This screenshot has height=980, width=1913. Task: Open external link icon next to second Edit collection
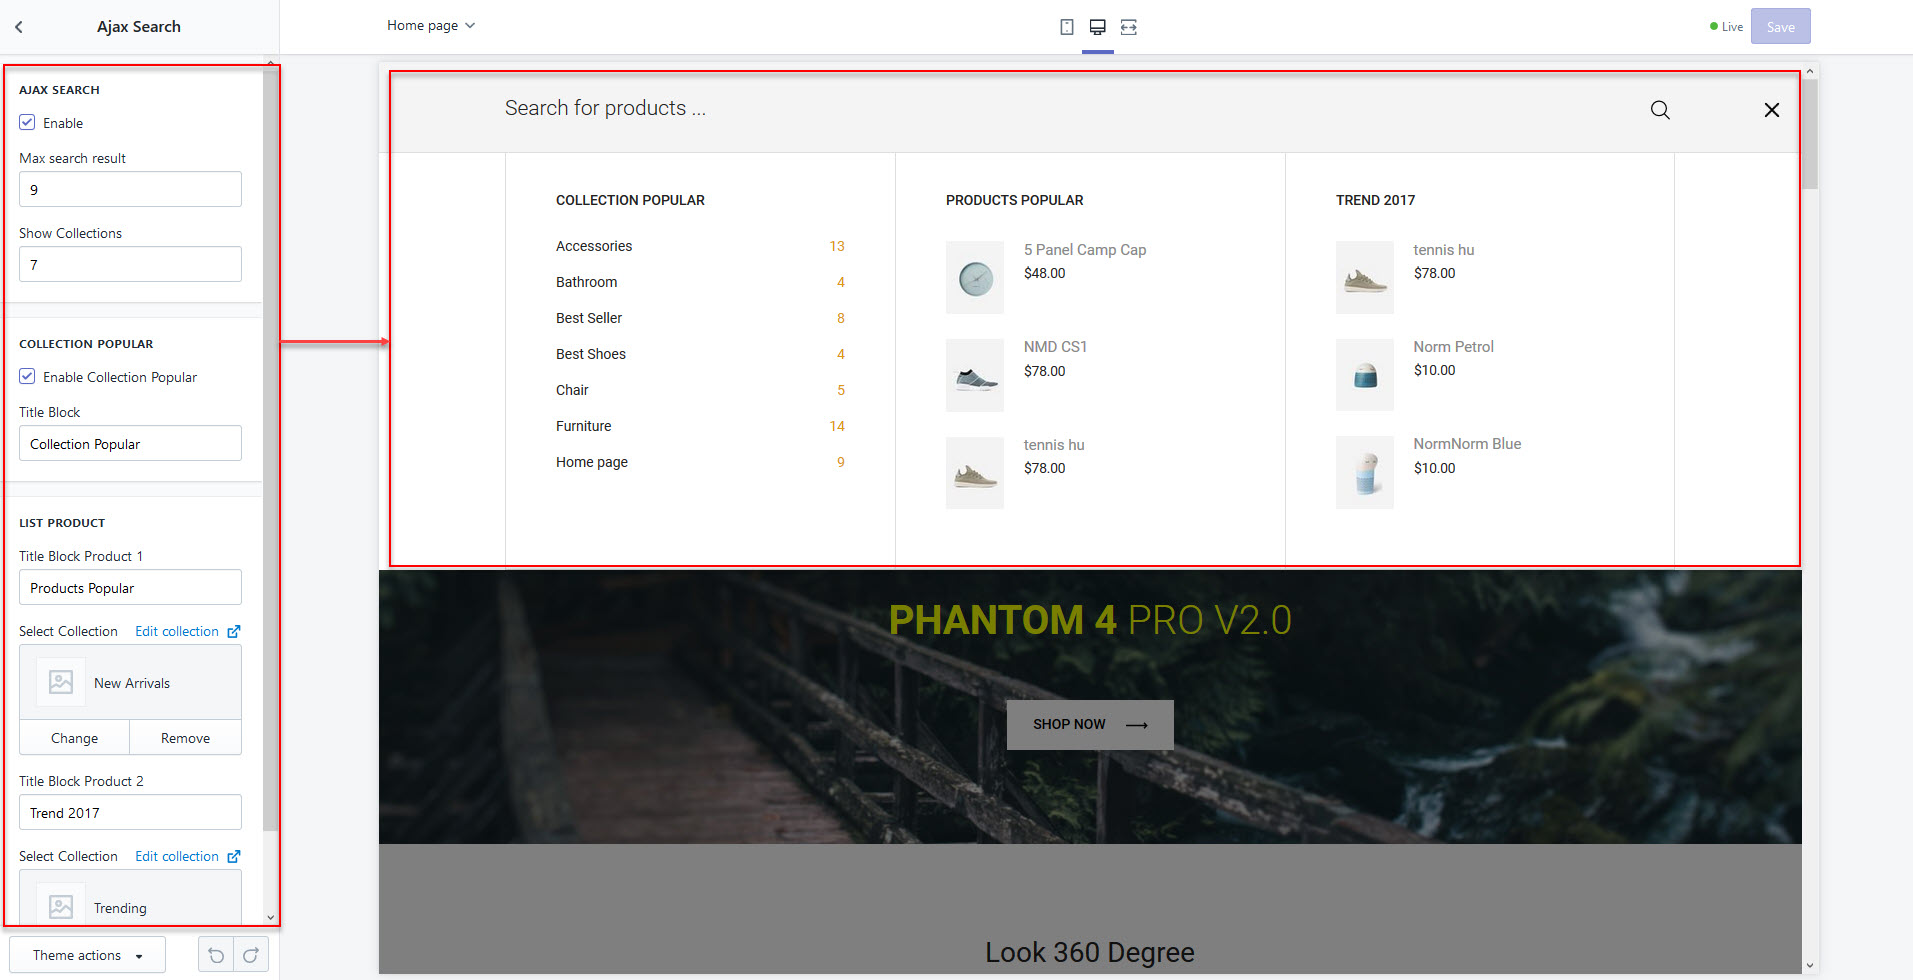(x=234, y=857)
